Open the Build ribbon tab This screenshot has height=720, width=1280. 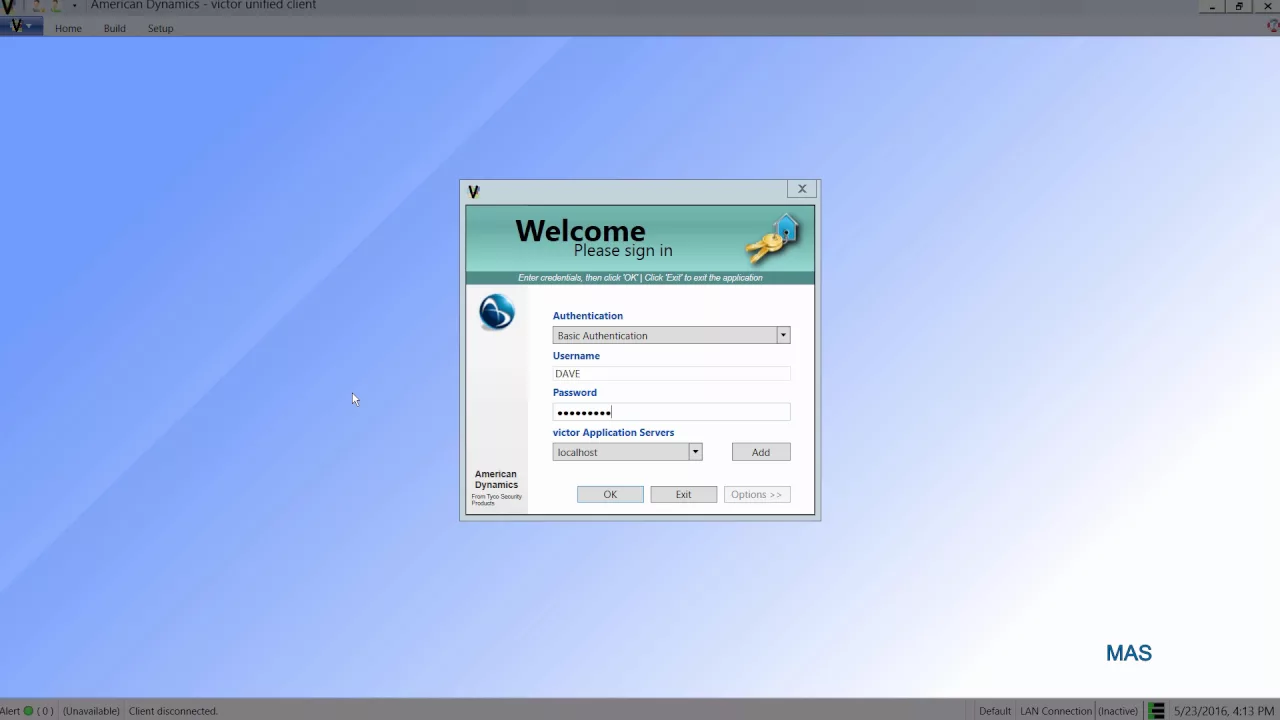(x=114, y=28)
